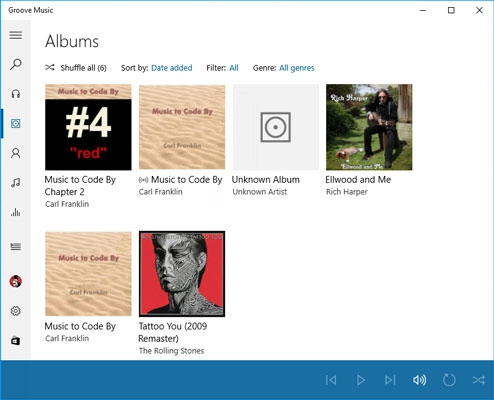
Task: Click Rich Harper artist name
Action: click(x=347, y=192)
